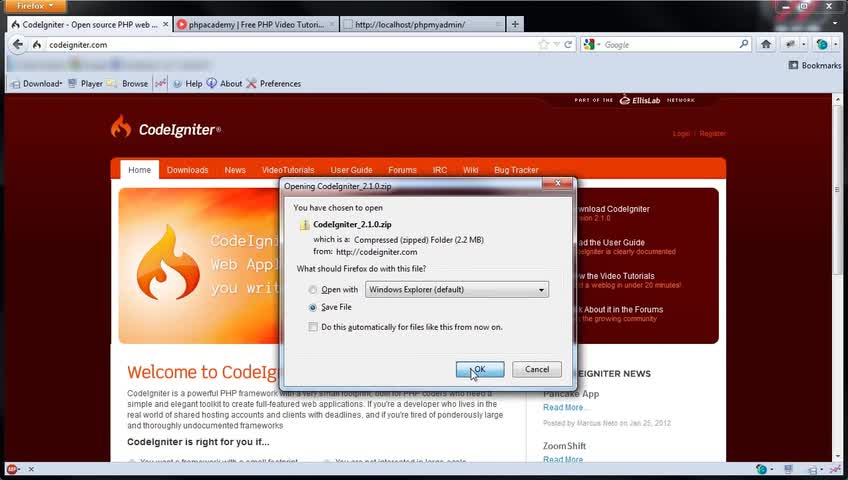Viewport: 848px width, 480px height.
Task: Check Do this automatically for files like this
Action: pyautogui.click(x=313, y=327)
